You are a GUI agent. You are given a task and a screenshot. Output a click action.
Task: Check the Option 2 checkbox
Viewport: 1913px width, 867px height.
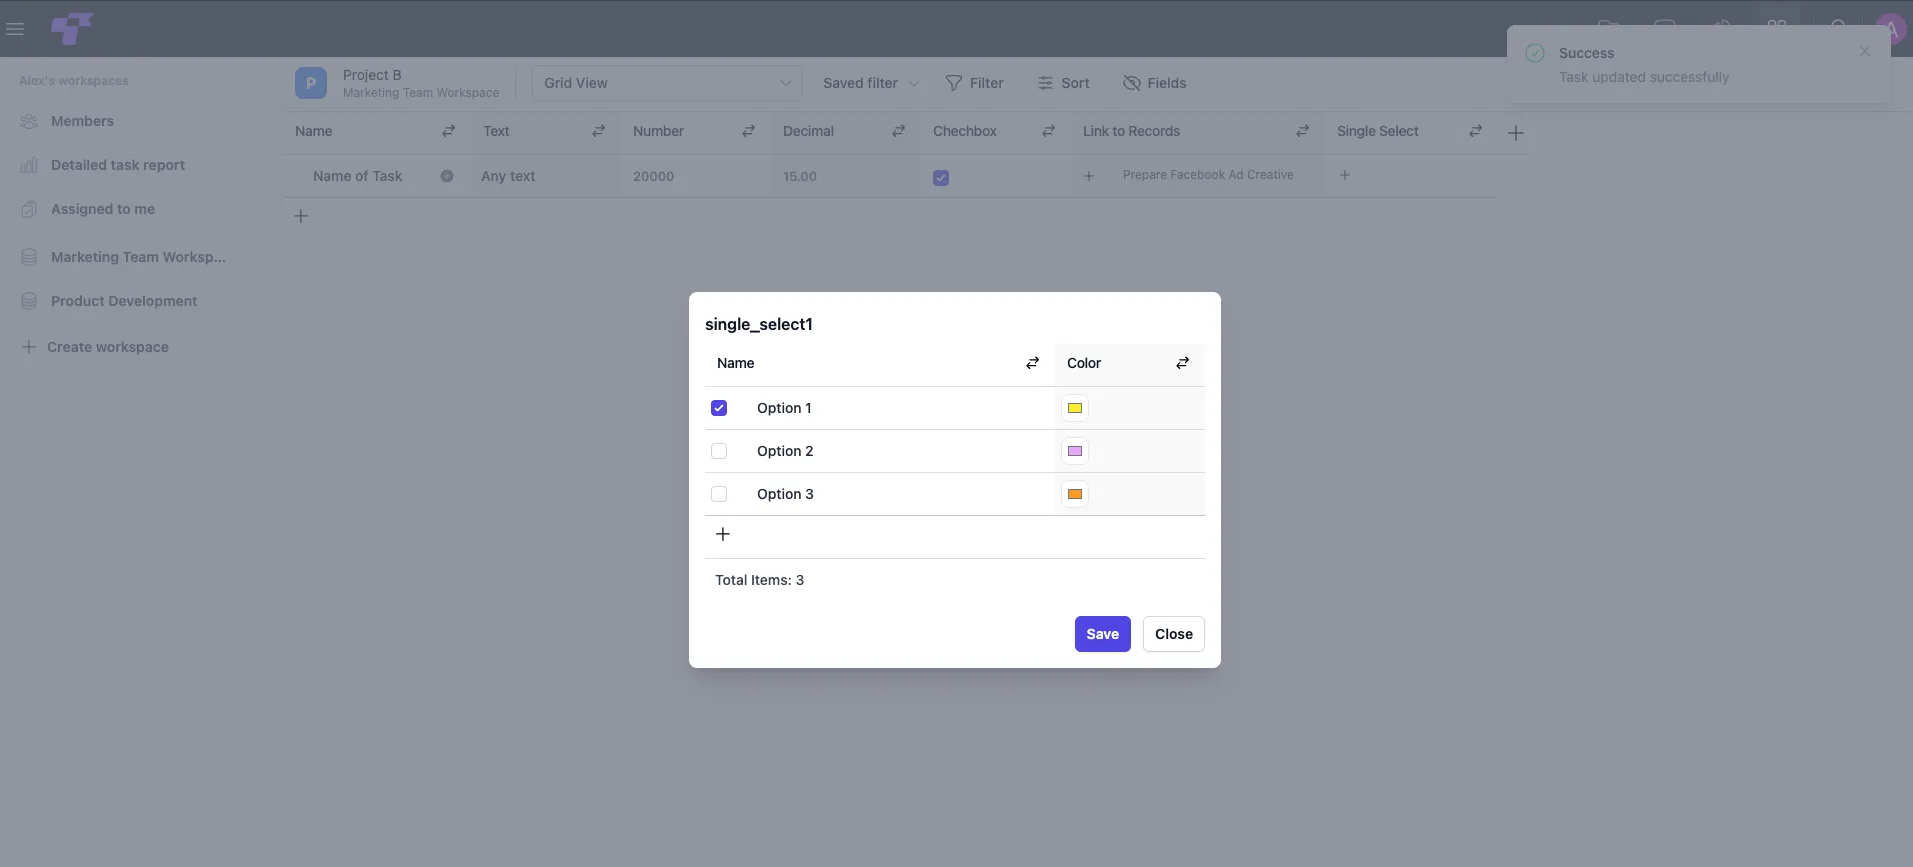[x=719, y=451]
